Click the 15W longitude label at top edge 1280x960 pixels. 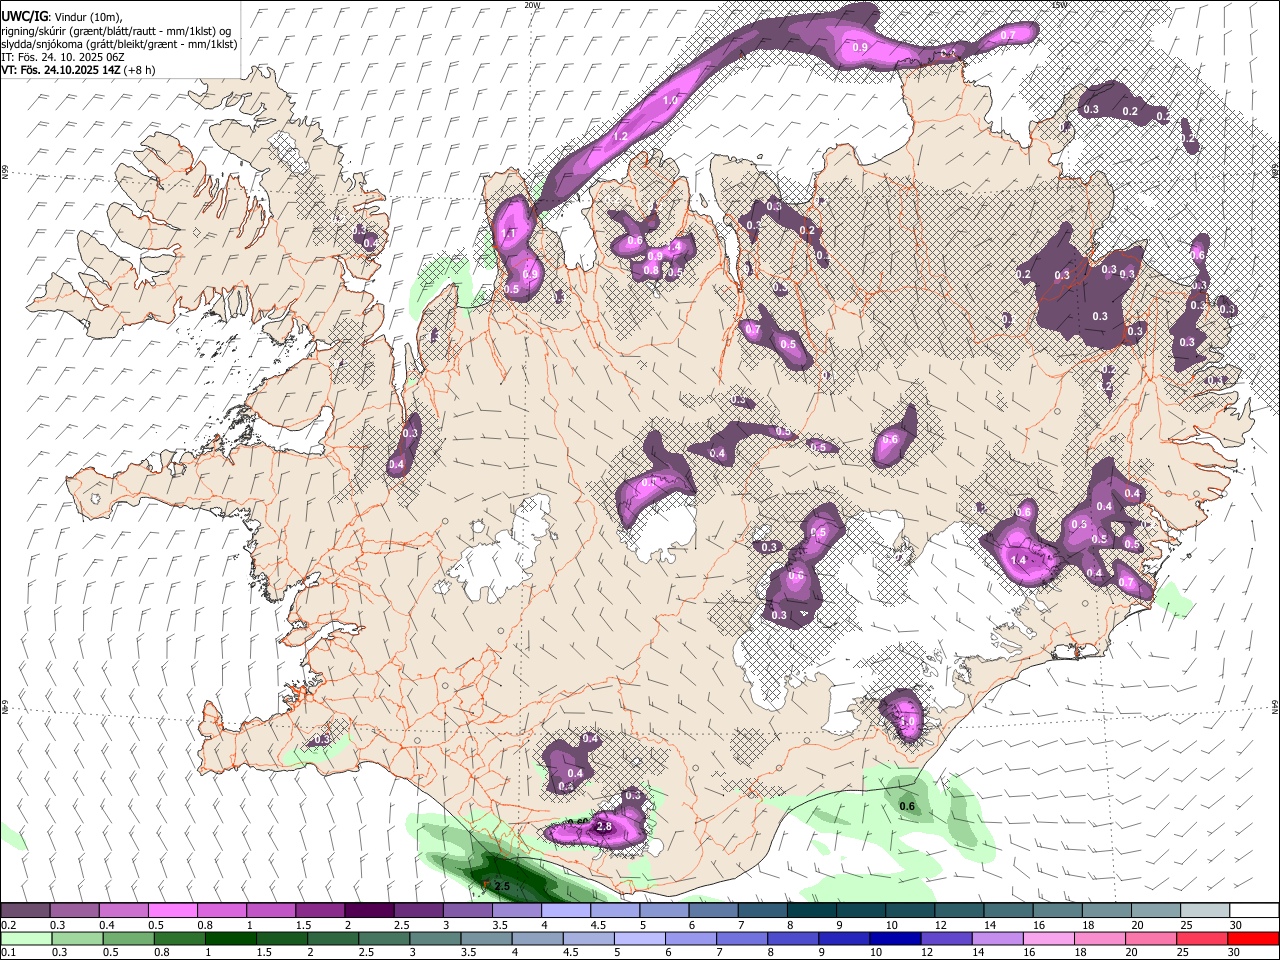tap(1059, 5)
